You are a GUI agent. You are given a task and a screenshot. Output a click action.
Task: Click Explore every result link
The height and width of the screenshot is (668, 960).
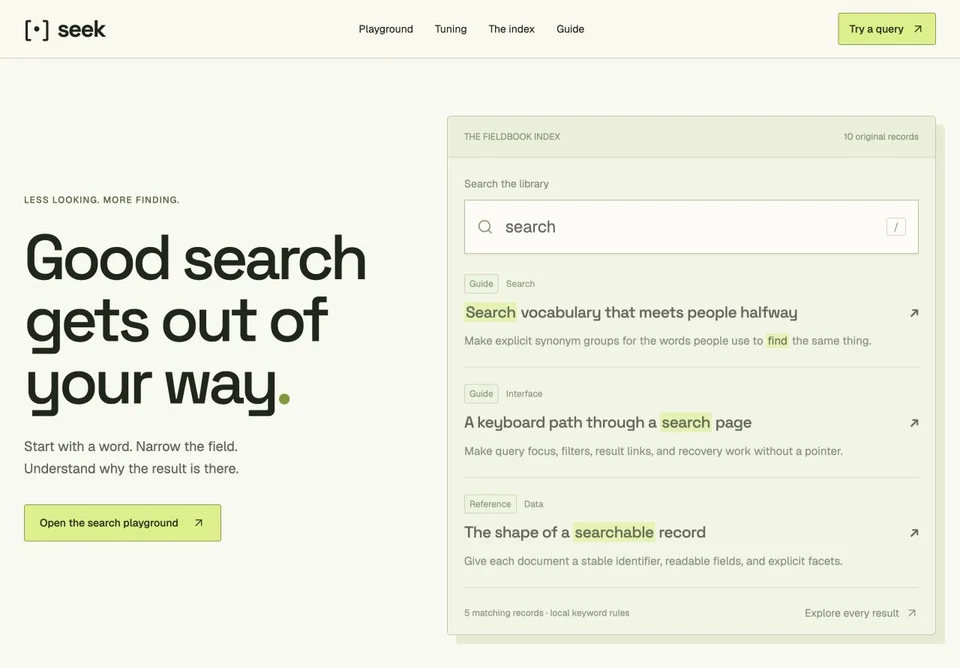click(860, 613)
